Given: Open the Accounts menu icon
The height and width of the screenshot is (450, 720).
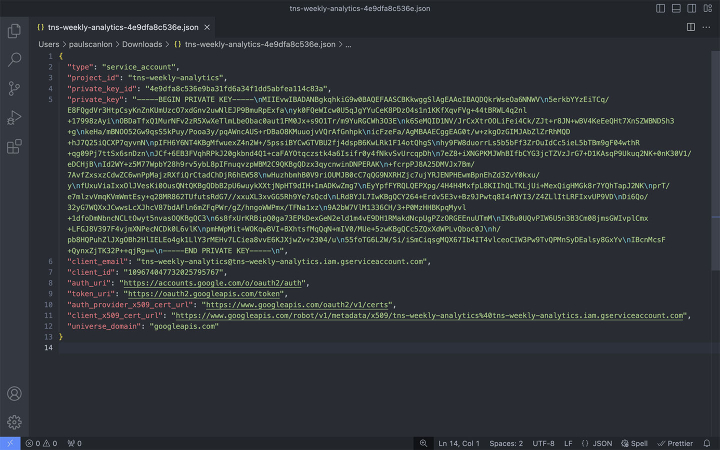Looking at the screenshot, I should tap(14, 394).
